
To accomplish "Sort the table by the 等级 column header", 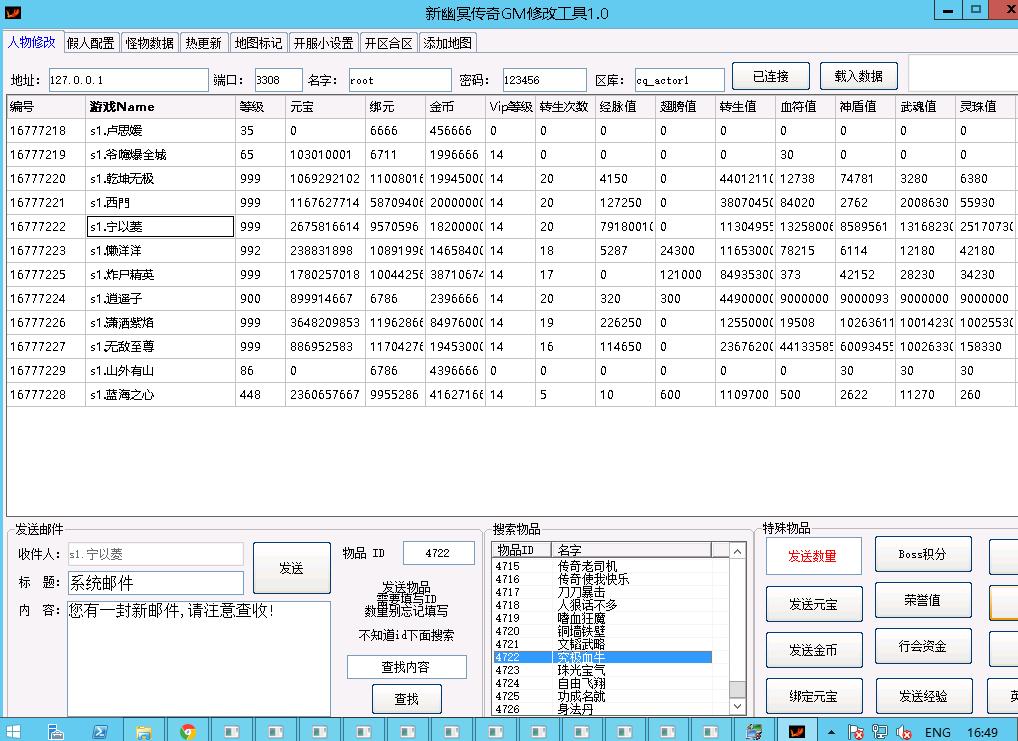I will (252, 106).
